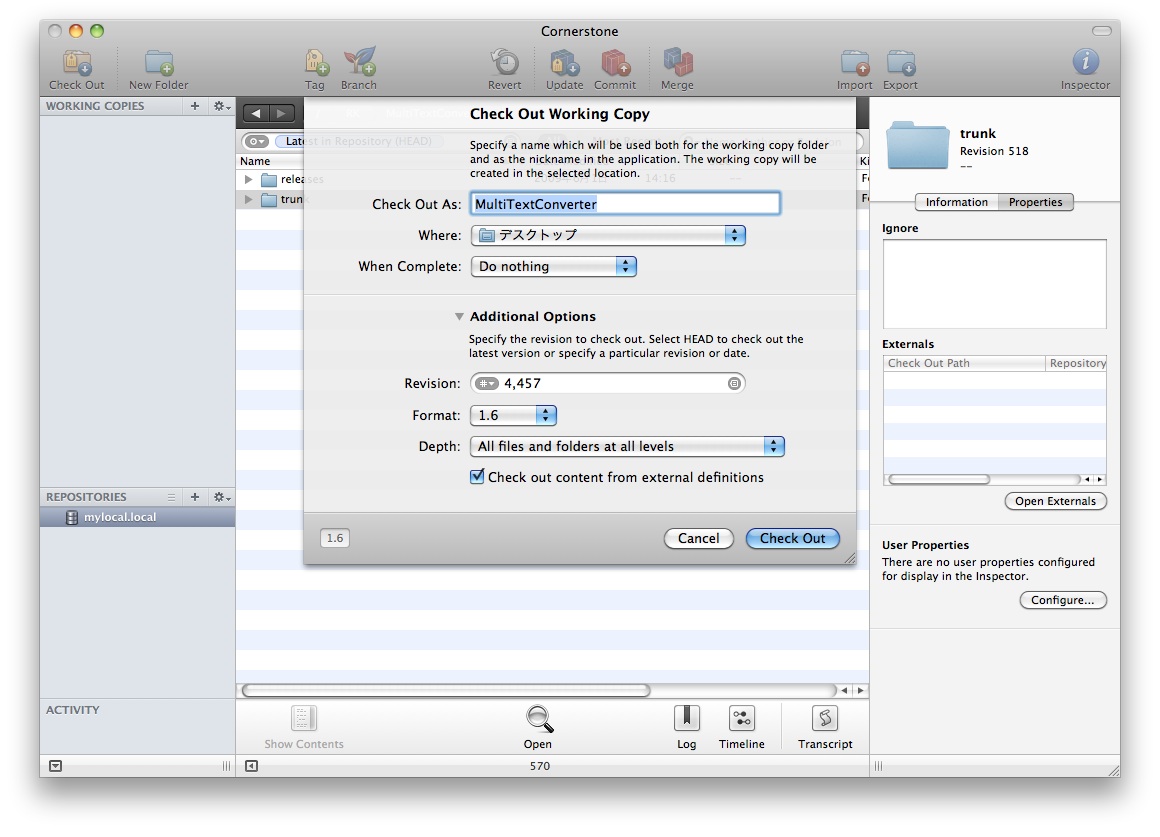Toggle Check out content from external definitions
Viewport: 1160px width, 837px height.
tap(477, 477)
